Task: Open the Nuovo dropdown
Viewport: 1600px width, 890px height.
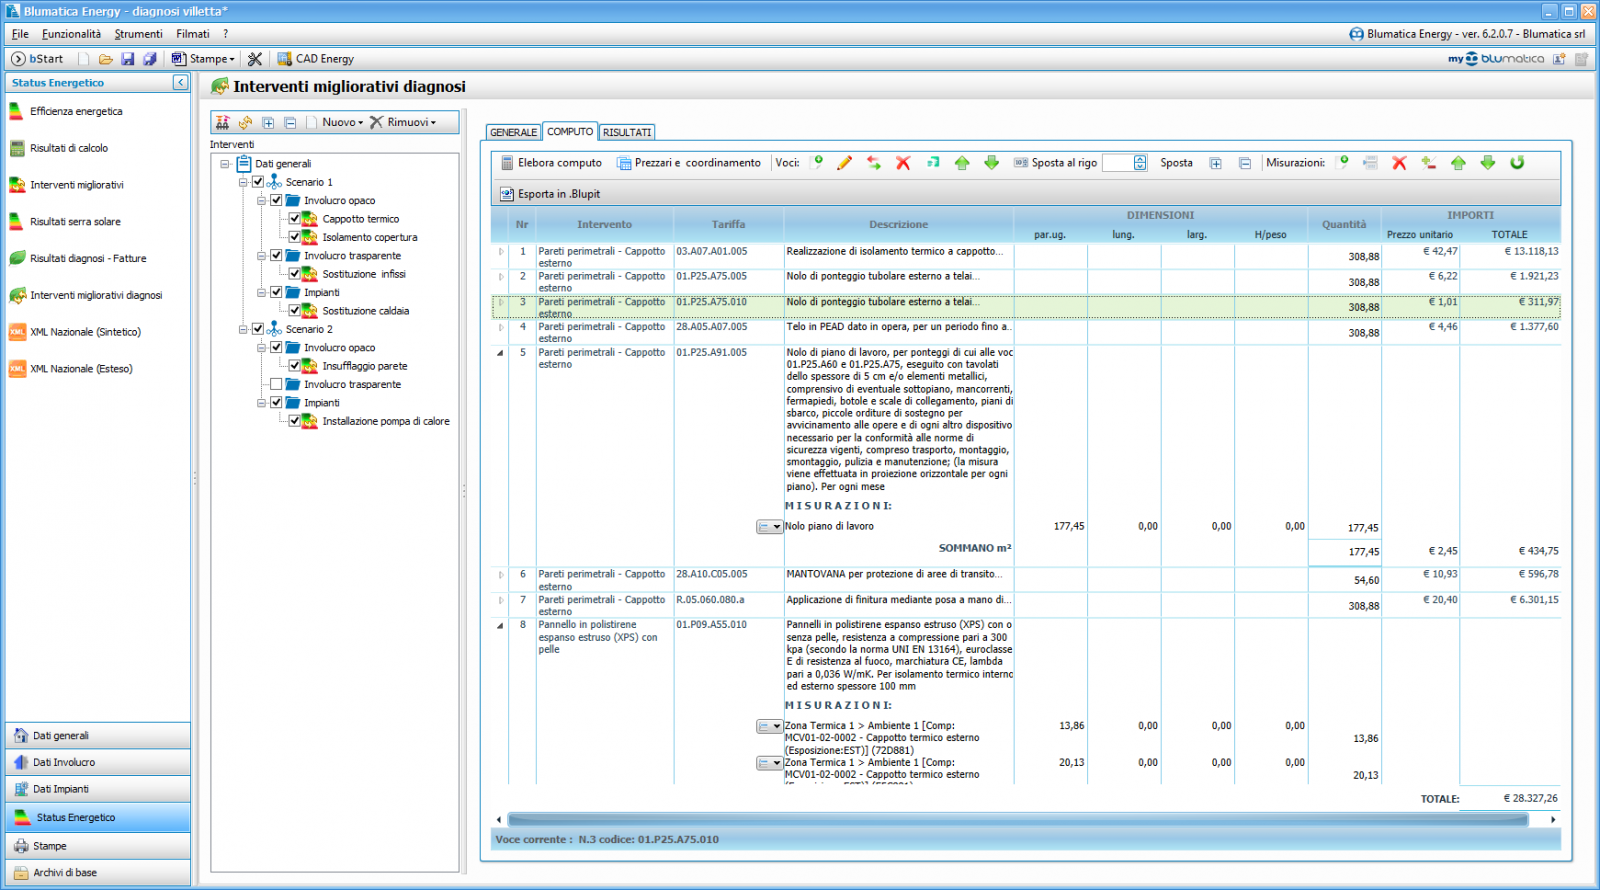Action: (x=342, y=123)
